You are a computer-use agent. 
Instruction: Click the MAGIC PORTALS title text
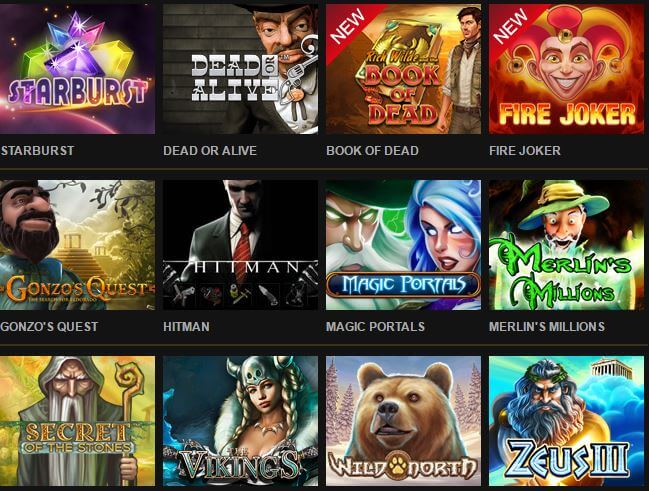(375, 327)
